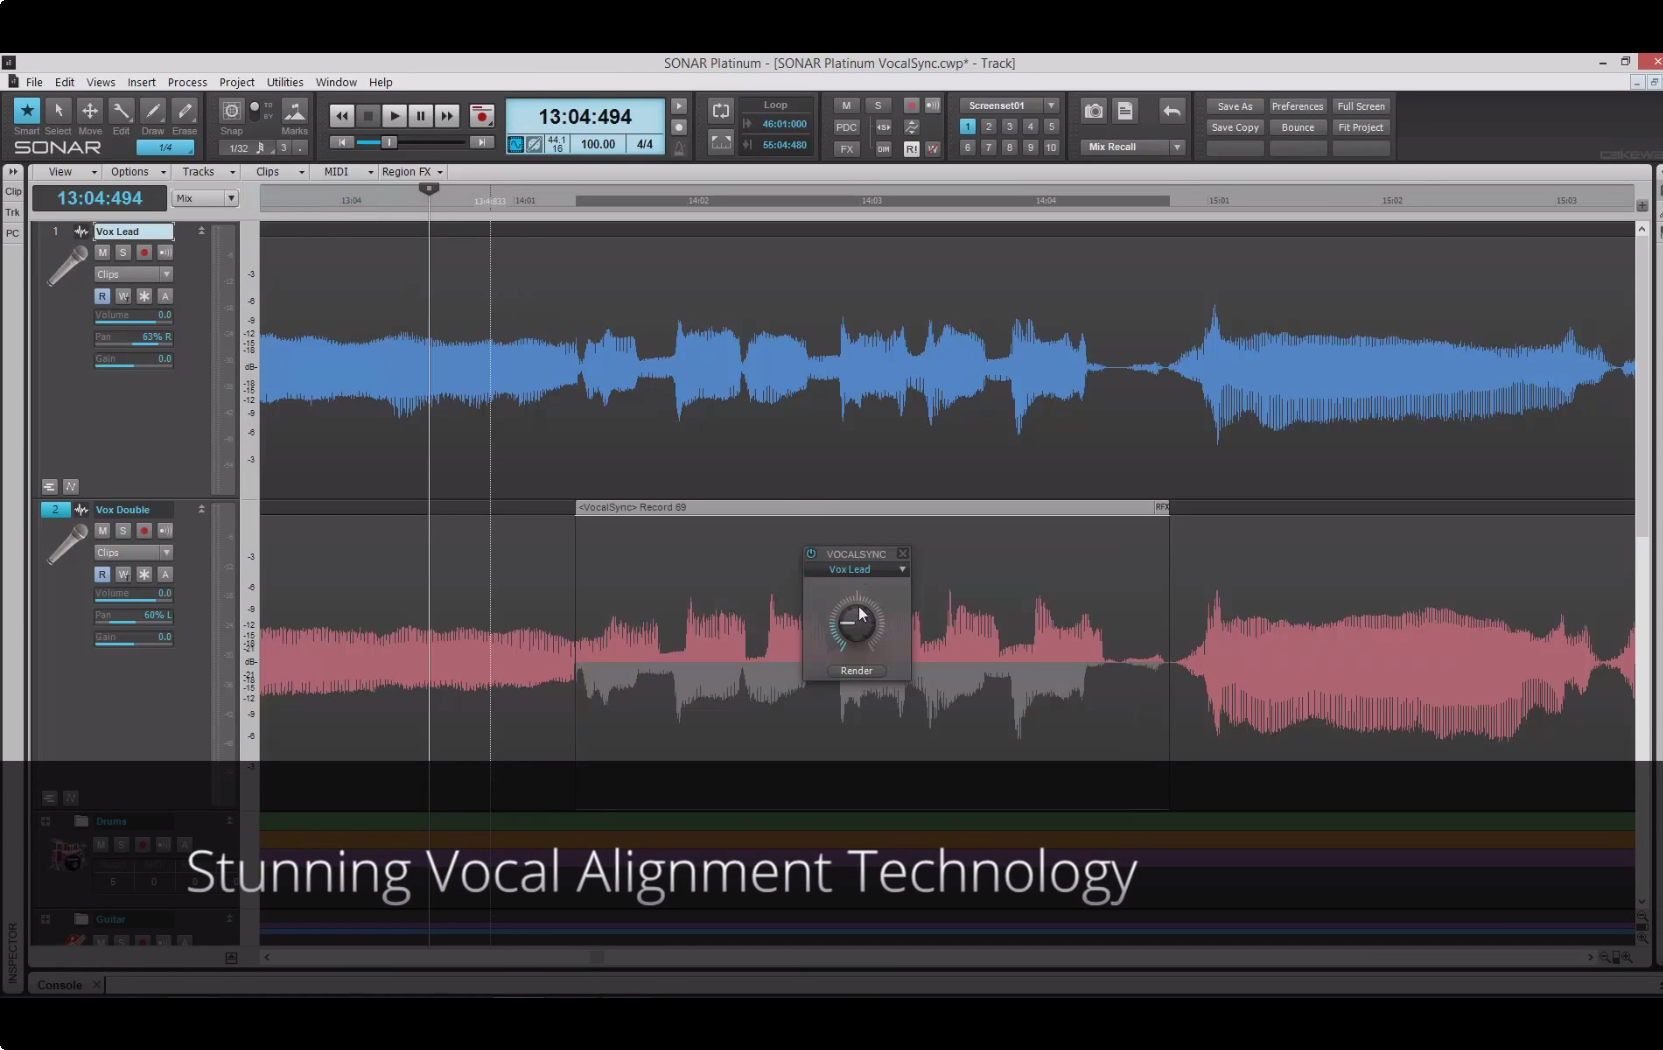The height and width of the screenshot is (1050, 1663).
Task: Click the Save As button
Action: tap(1235, 106)
